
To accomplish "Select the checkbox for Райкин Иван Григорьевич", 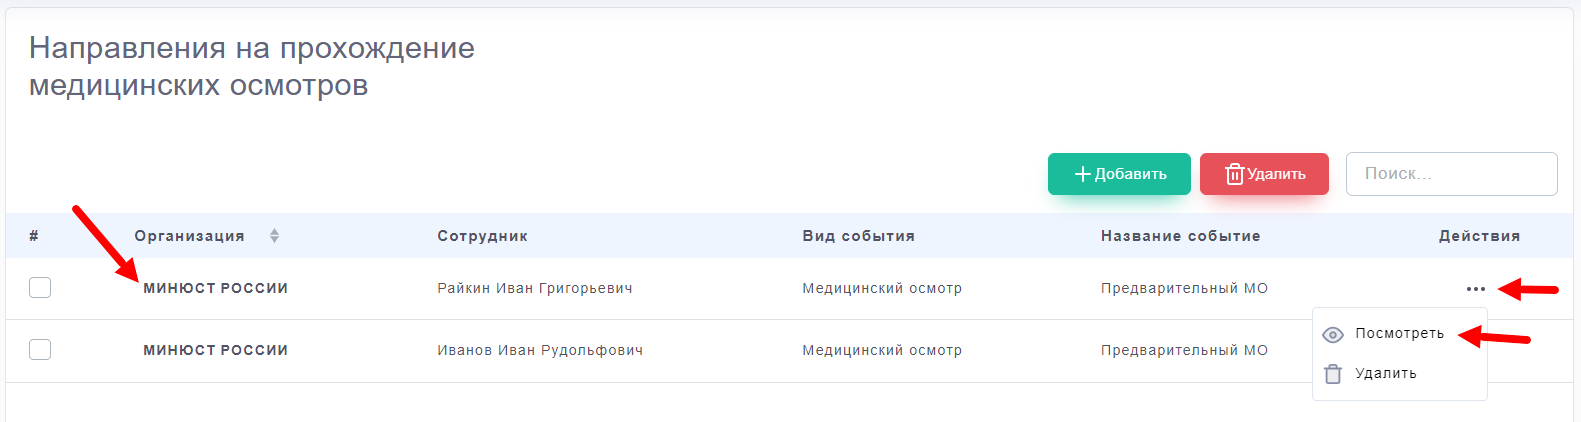I will 40,288.
